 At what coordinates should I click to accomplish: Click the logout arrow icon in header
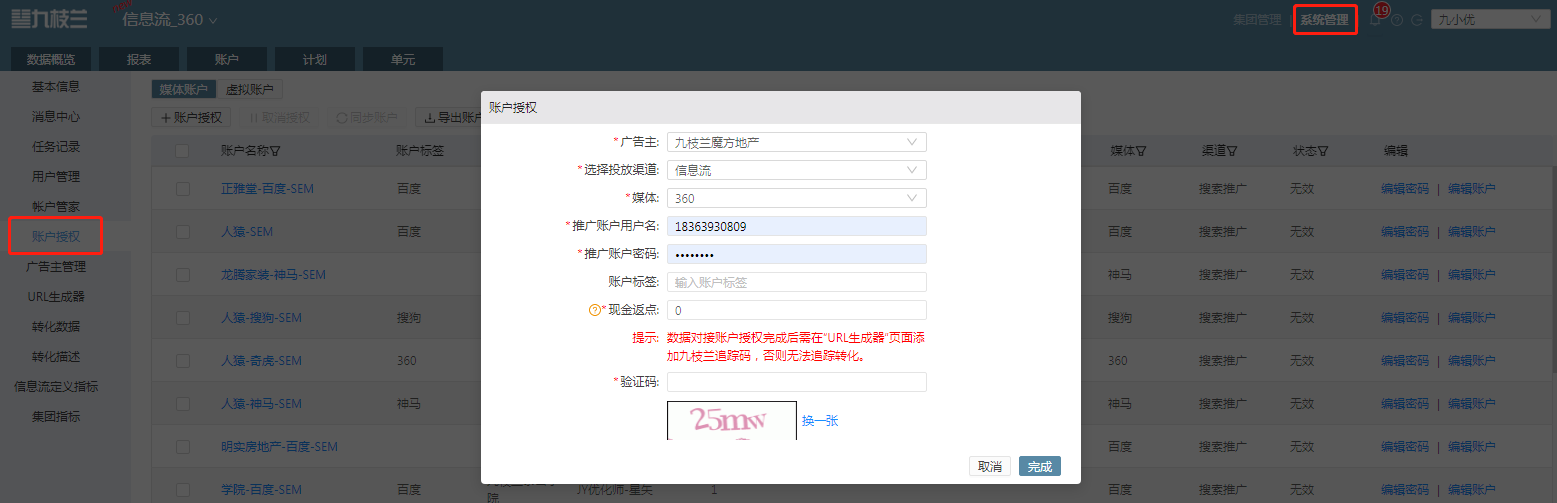(x=1417, y=20)
